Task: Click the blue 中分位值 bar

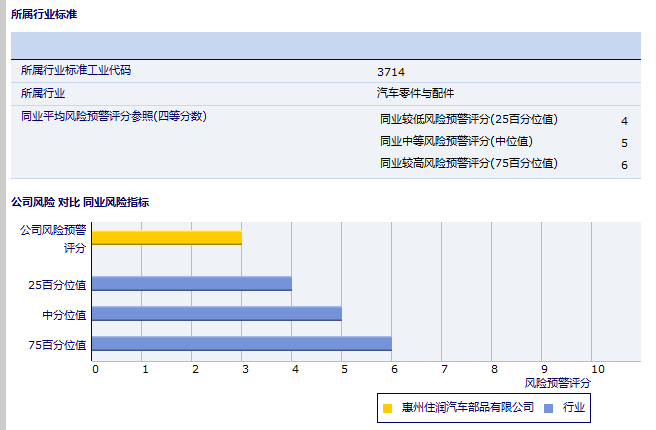Action: pyautogui.click(x=217, y=314)
